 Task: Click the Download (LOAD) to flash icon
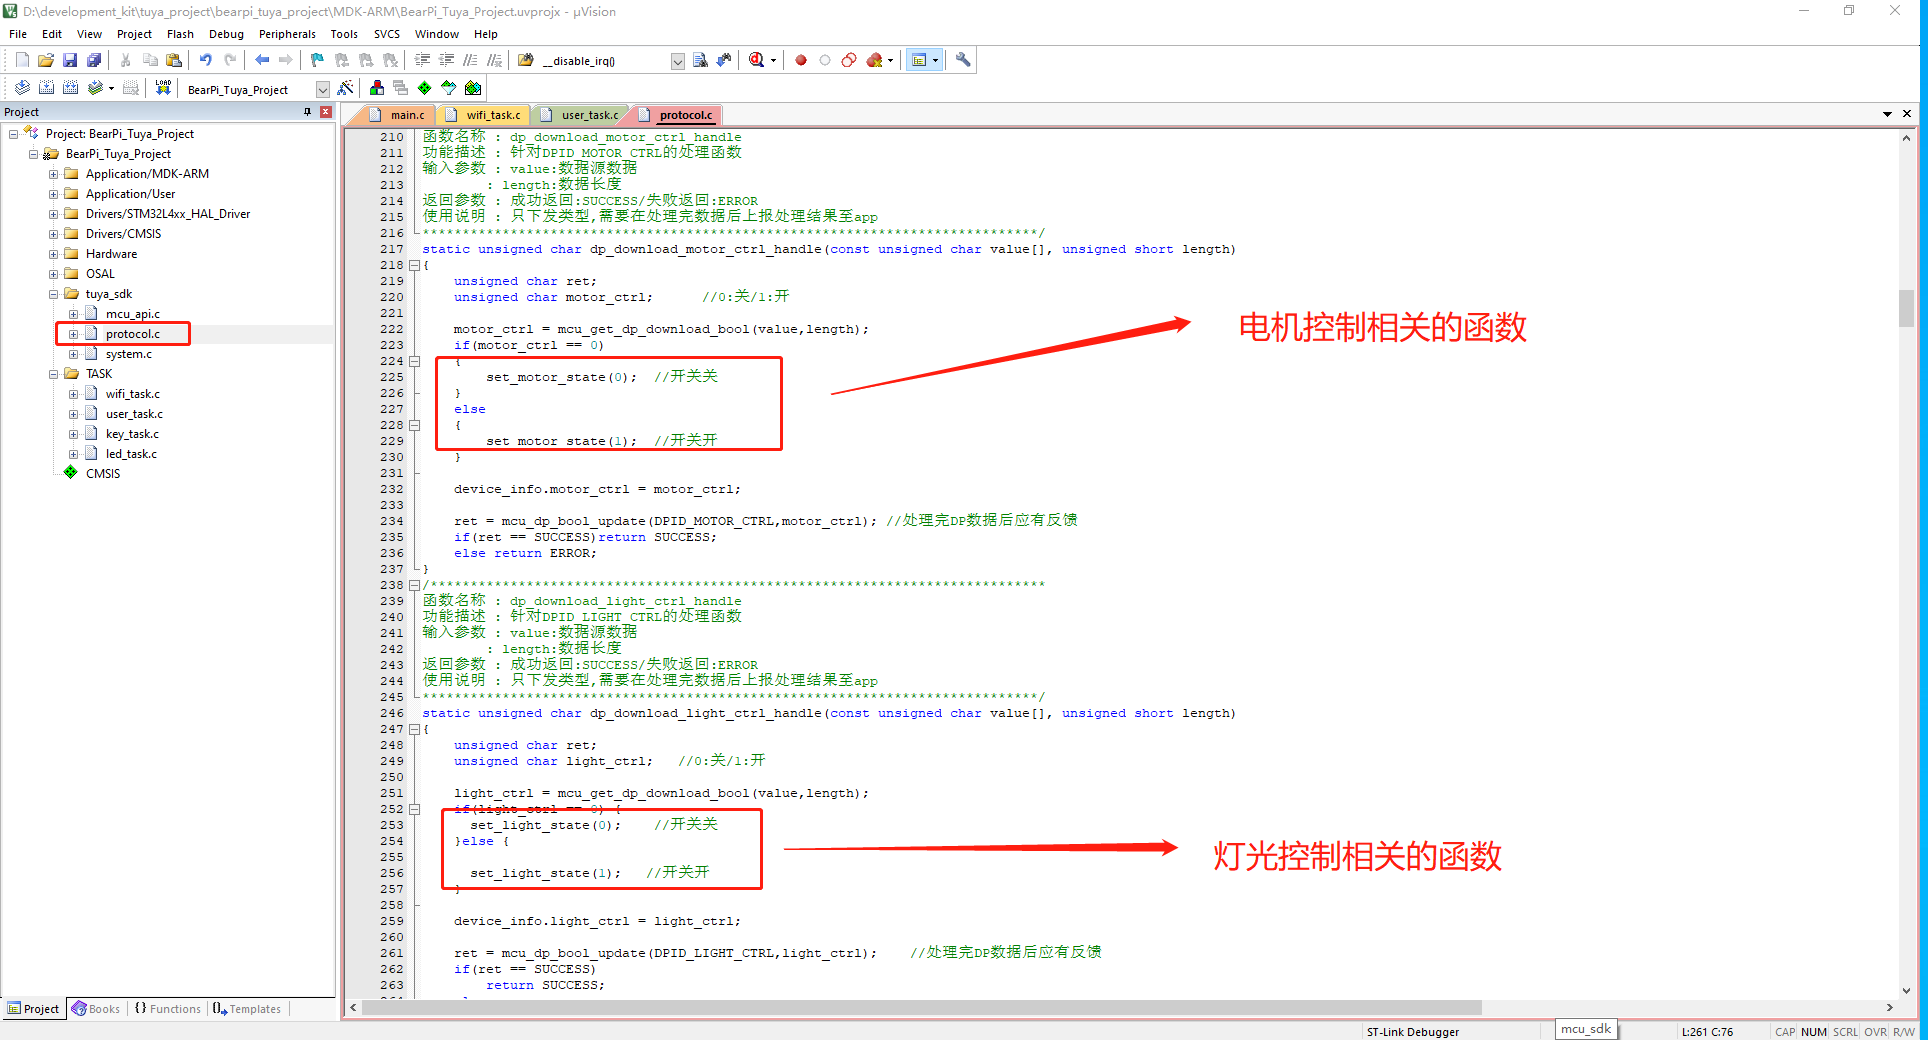coord(163,88)
